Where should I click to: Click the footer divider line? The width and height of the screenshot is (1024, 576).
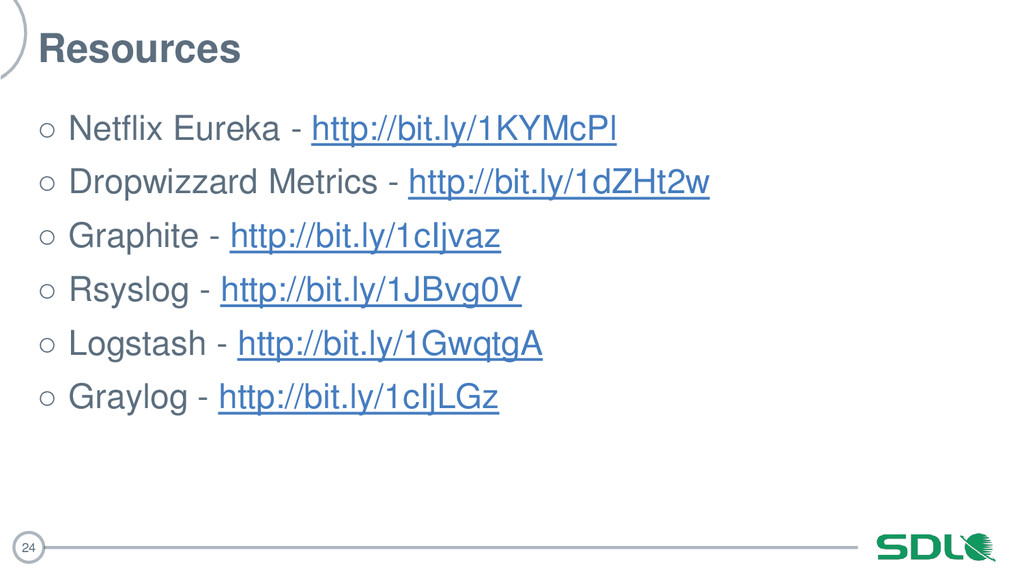click(x=451, y=547)
